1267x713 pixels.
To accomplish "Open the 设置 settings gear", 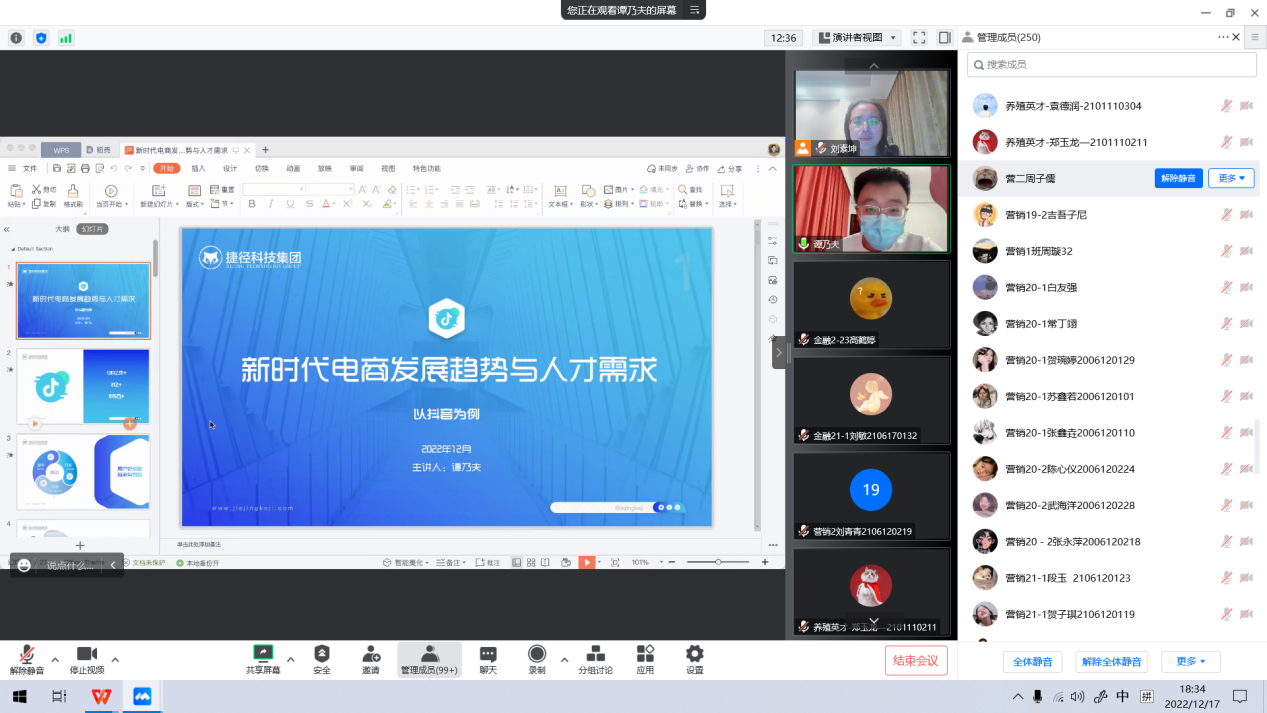I will click(694, 654).
